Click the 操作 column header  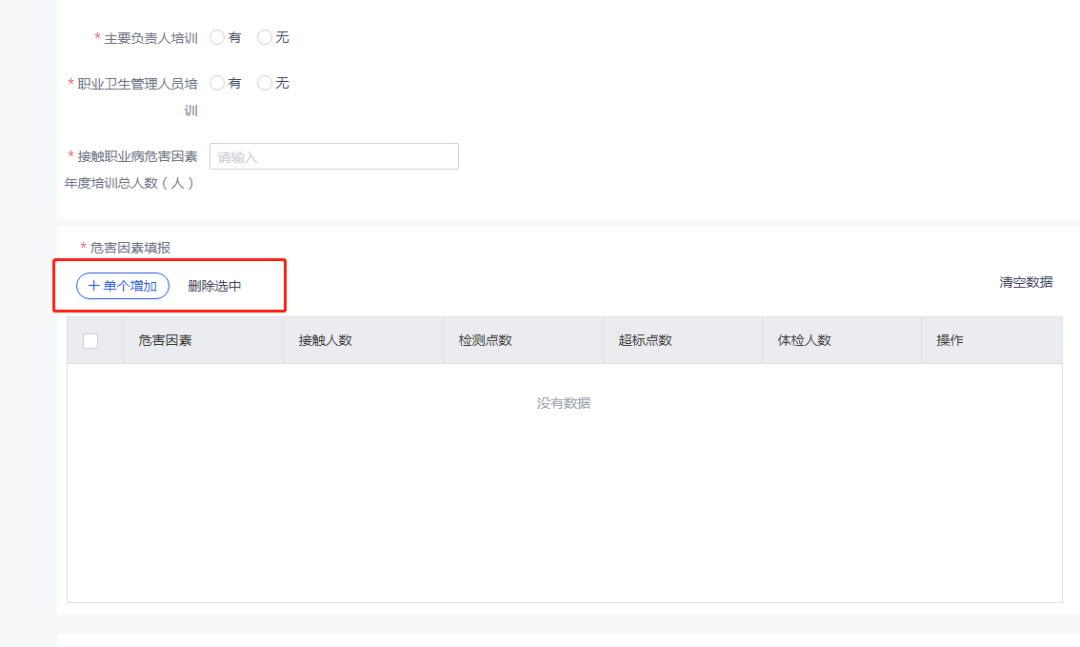pyautogui.click(x=949, y=340)
